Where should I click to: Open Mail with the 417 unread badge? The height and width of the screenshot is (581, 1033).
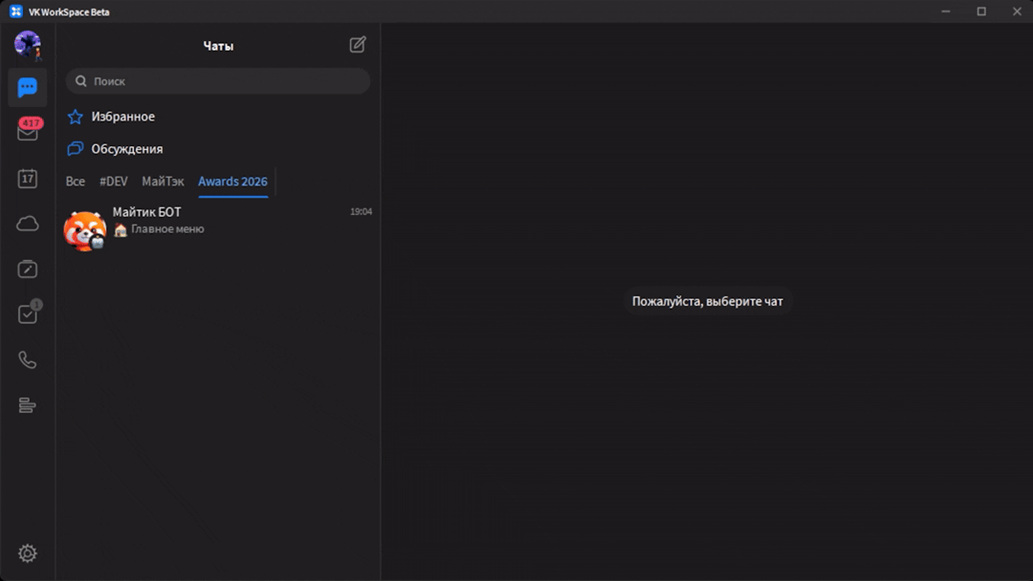(27, 132)
